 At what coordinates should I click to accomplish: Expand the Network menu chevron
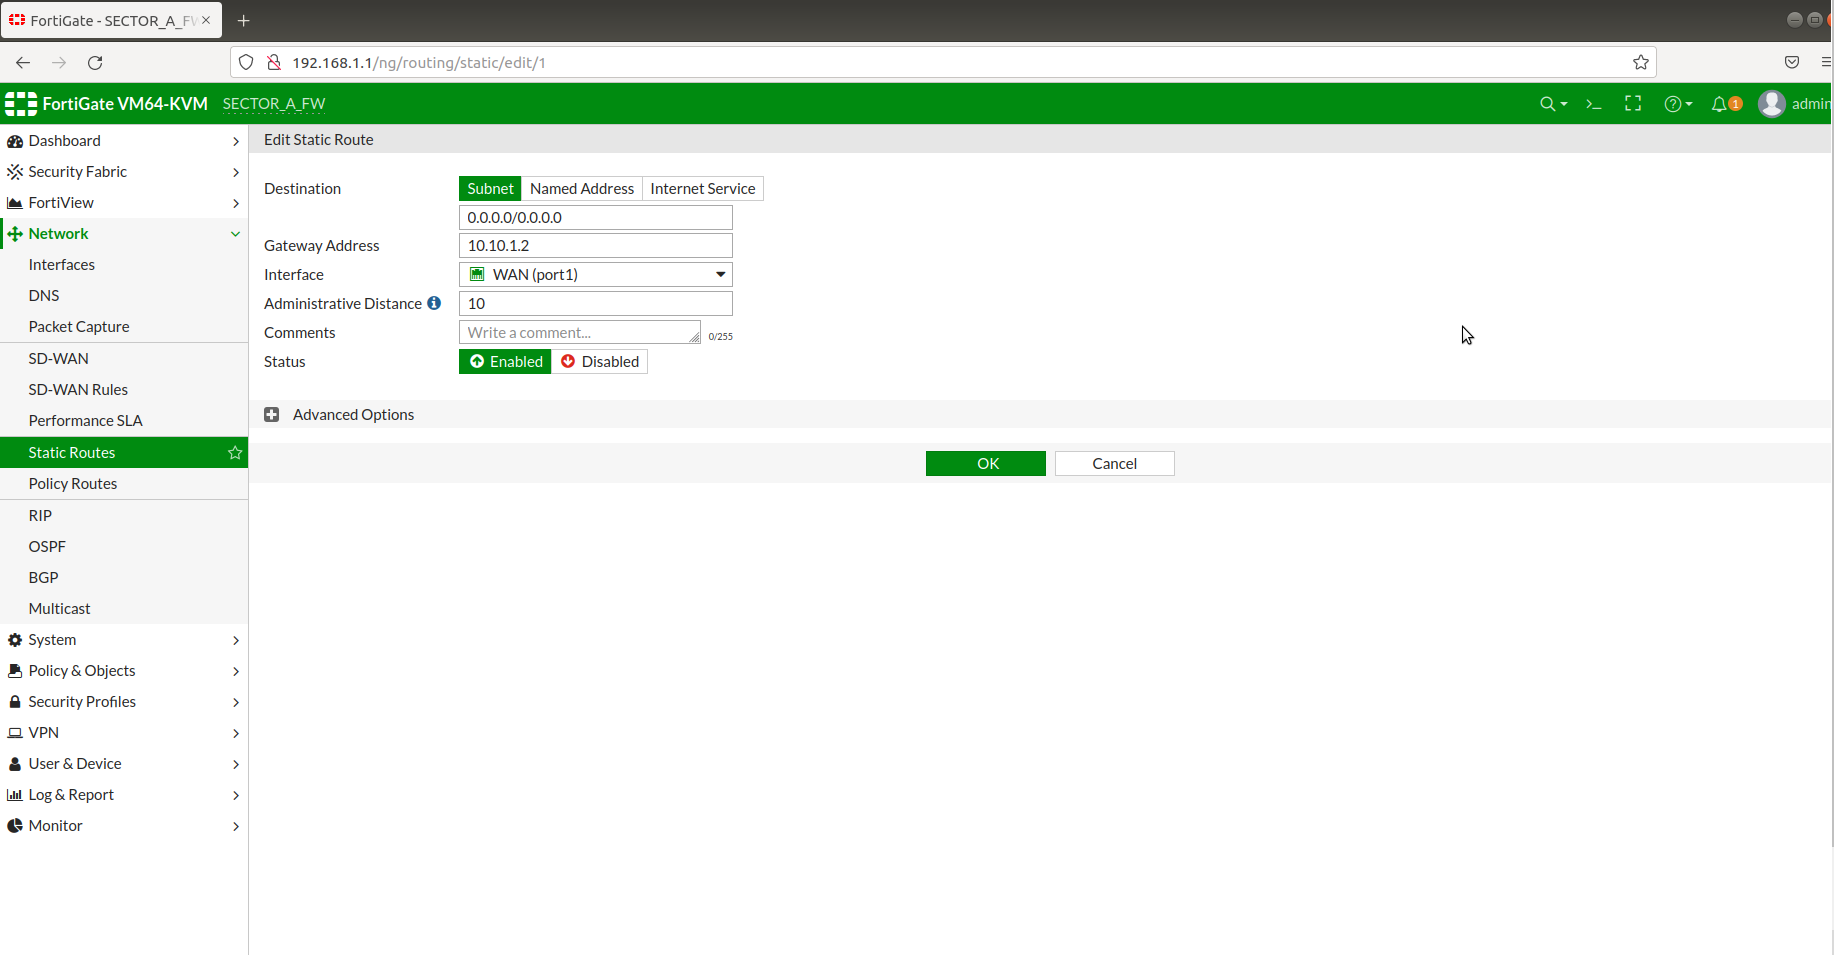coord(236,233)
